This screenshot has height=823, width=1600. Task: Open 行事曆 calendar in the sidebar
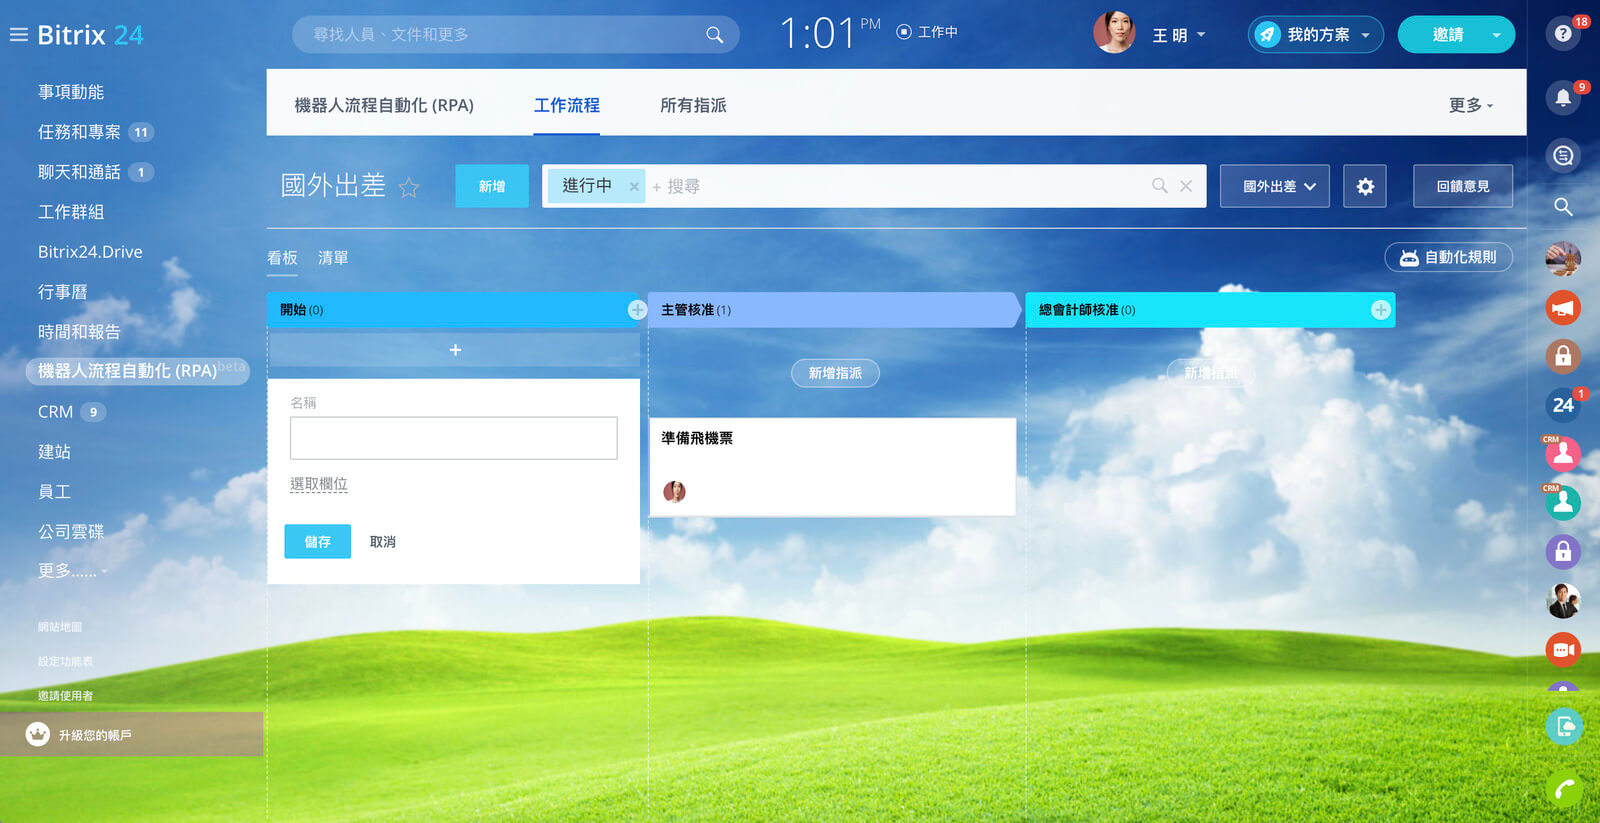point(62,292)
